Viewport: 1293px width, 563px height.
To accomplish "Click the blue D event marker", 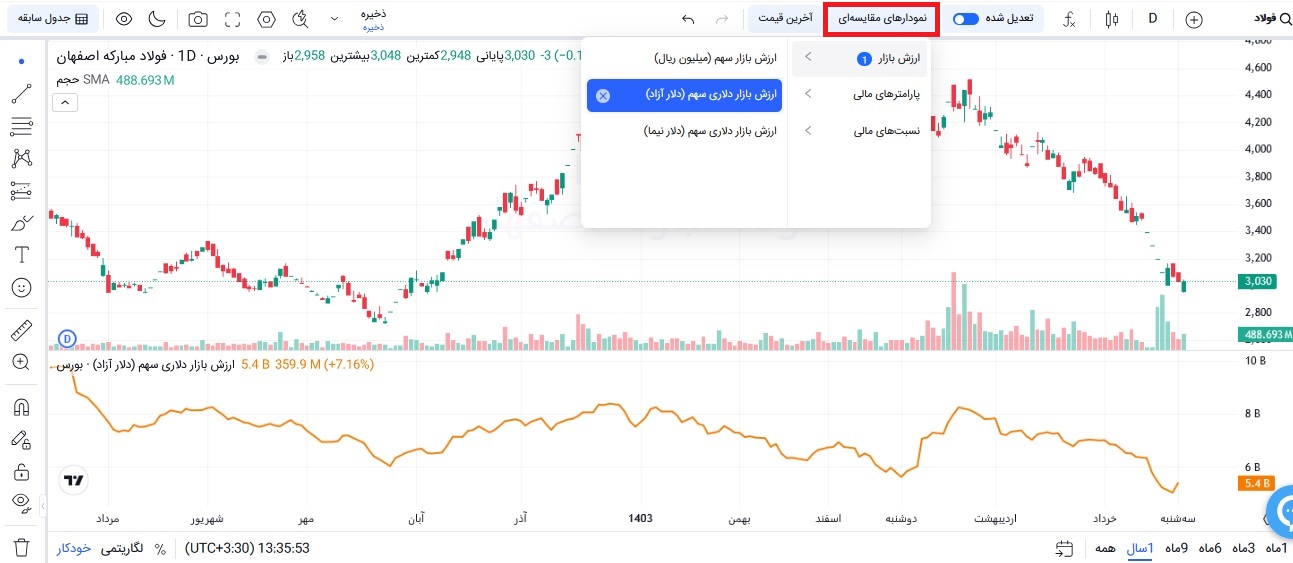I will click(68, 339).
